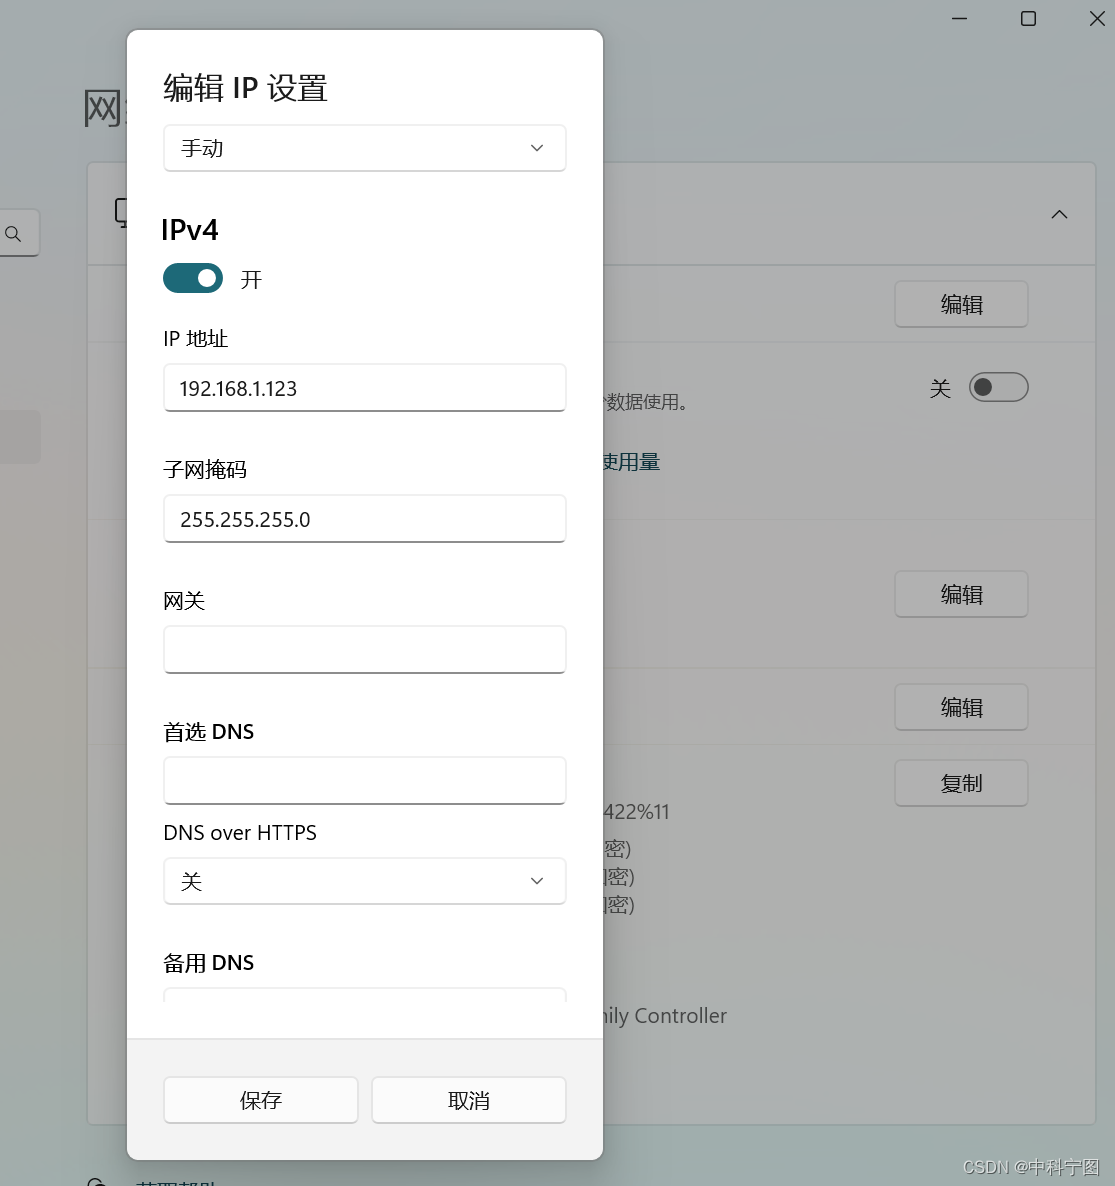The image size is (1115, 1186).
Task: Click the 取消 button to cancel
Action: point(468,1099)
